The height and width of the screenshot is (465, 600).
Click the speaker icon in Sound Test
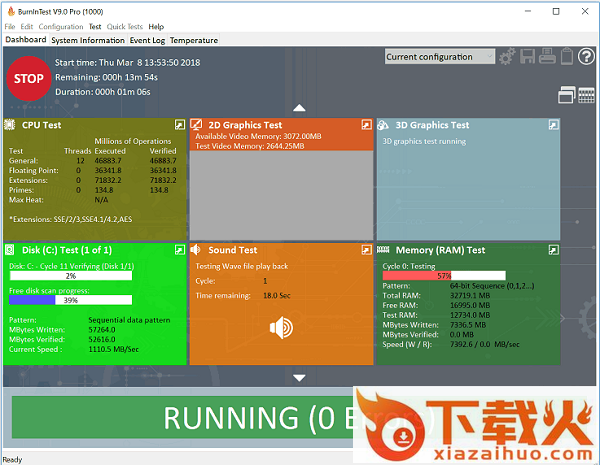click(x=281, y=327)
